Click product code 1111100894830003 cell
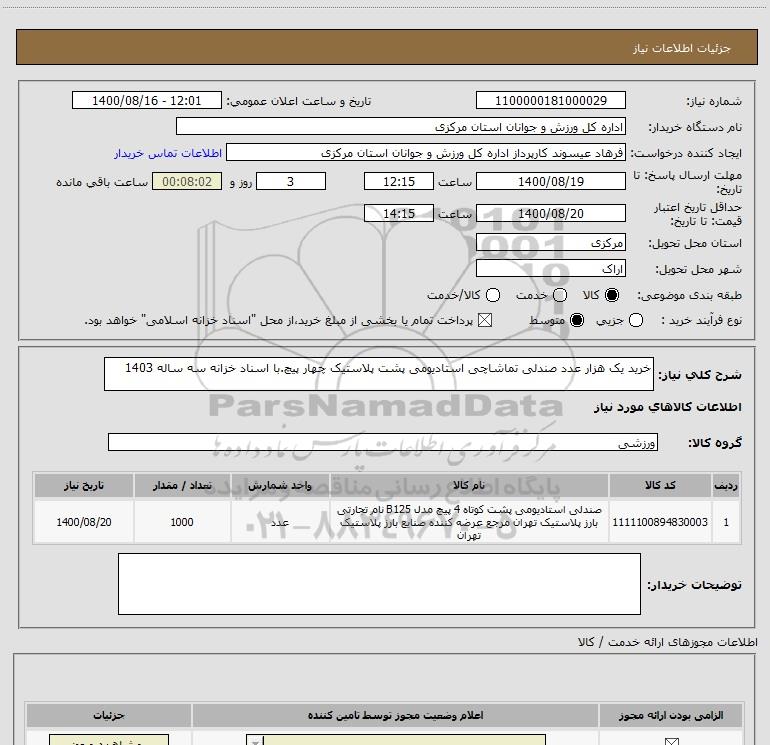 click(x=660, y=522)
